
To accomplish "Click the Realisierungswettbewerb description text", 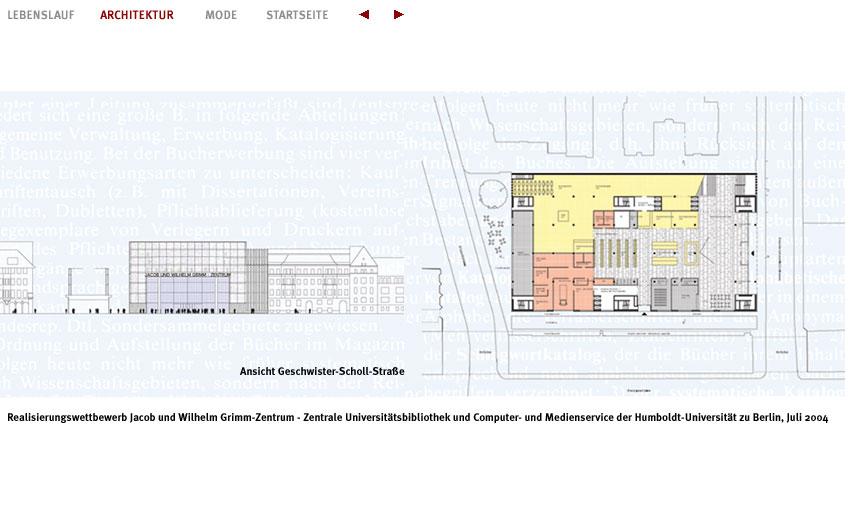I will pyautogui.click(x=417, y=417).
